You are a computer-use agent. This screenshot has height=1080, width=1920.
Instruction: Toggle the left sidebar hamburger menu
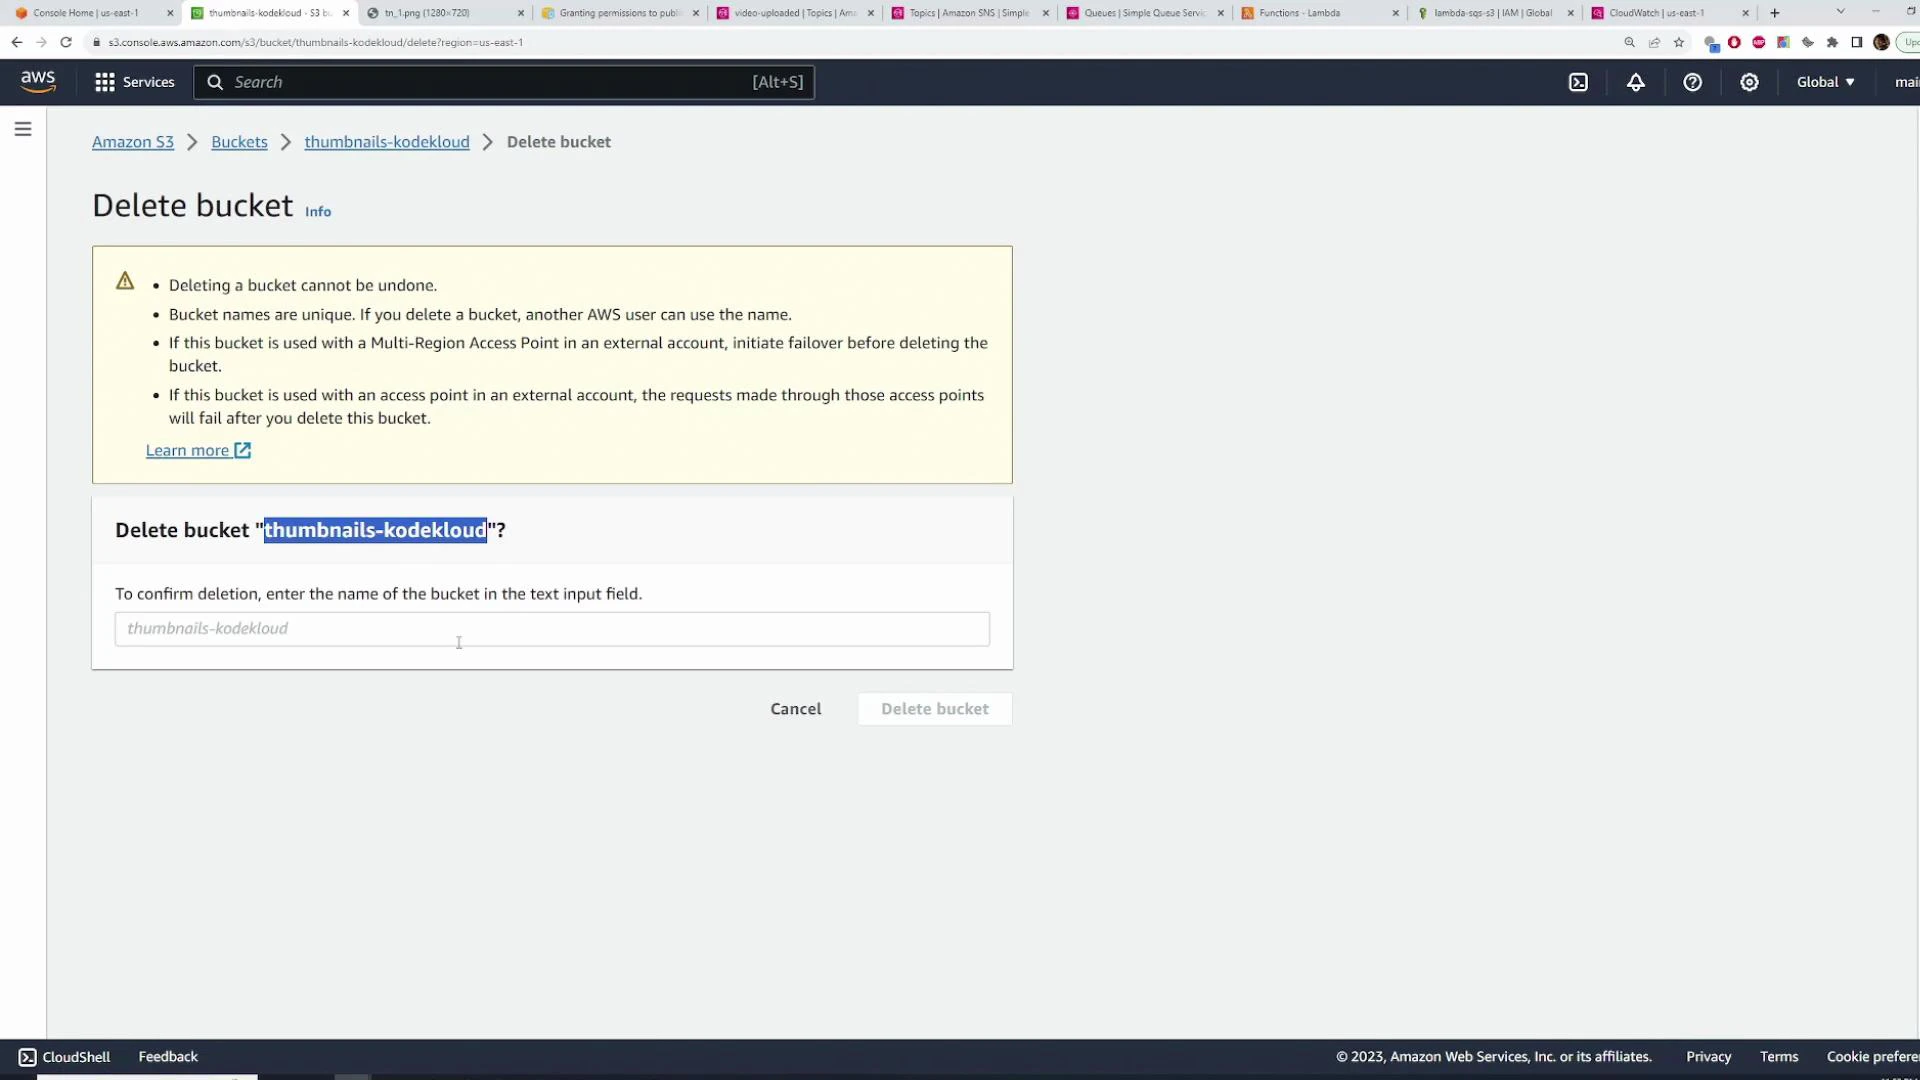(x=23, y=129)
